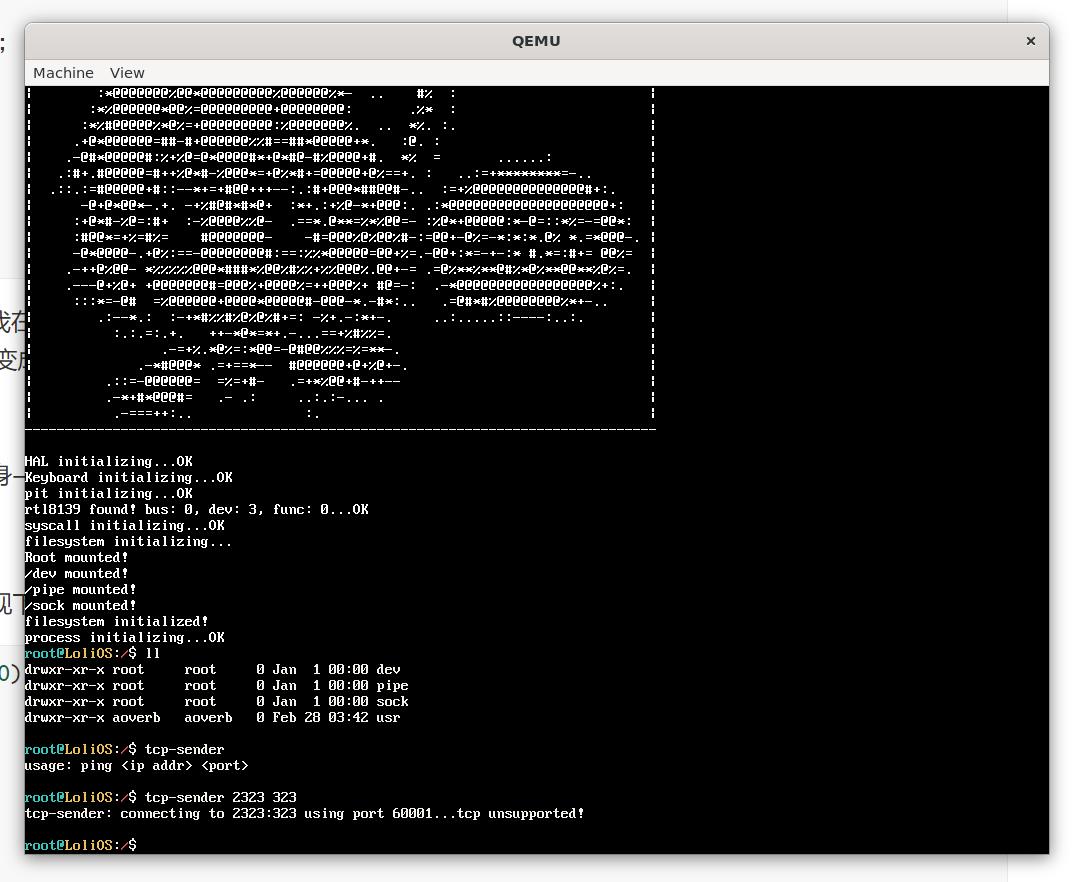The width and height of the screenshot is (1074, 882).
Task: Click the 'dev' directory listing entry
Action: (x=388, y=669)
